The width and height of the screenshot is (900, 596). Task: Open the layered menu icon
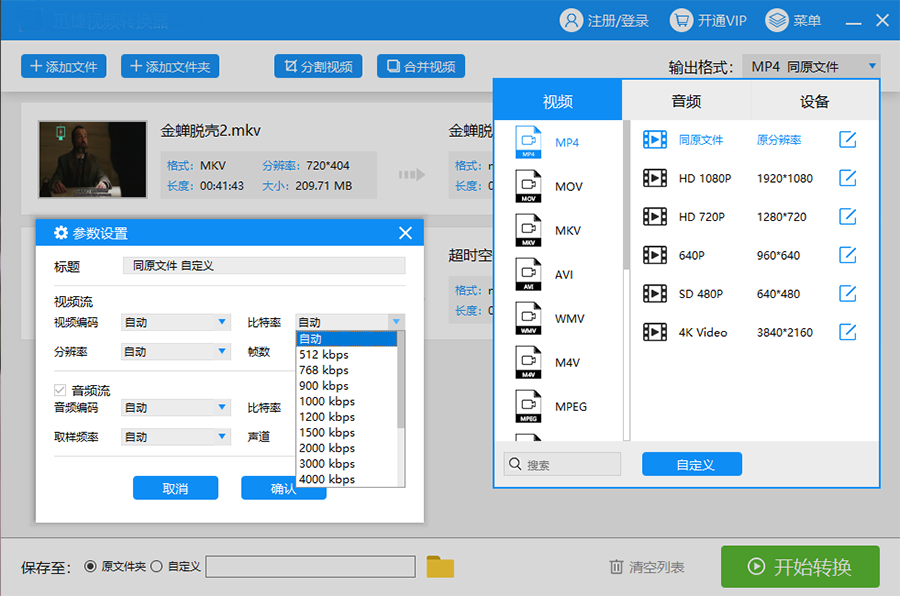click(x=777, y=21)
